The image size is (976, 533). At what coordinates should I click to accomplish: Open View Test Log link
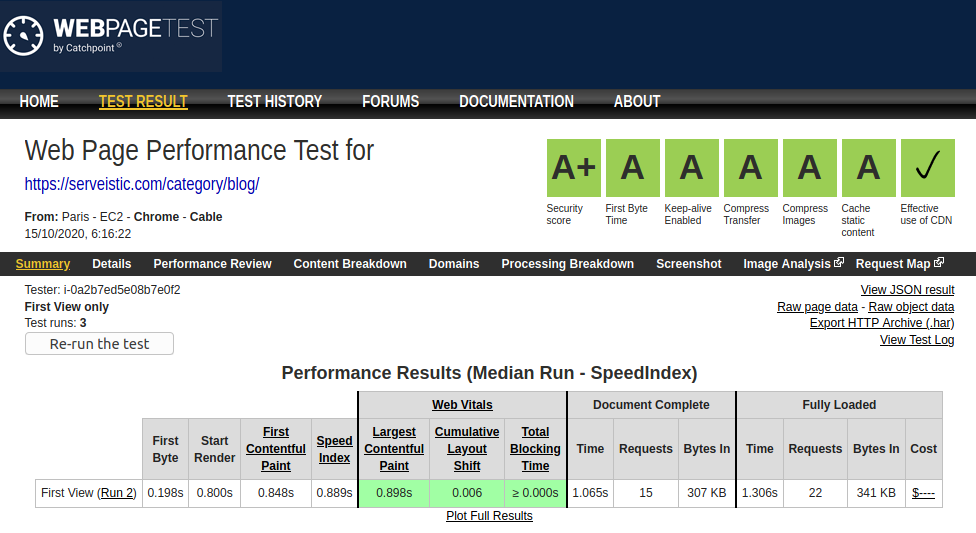coord(917,340)
